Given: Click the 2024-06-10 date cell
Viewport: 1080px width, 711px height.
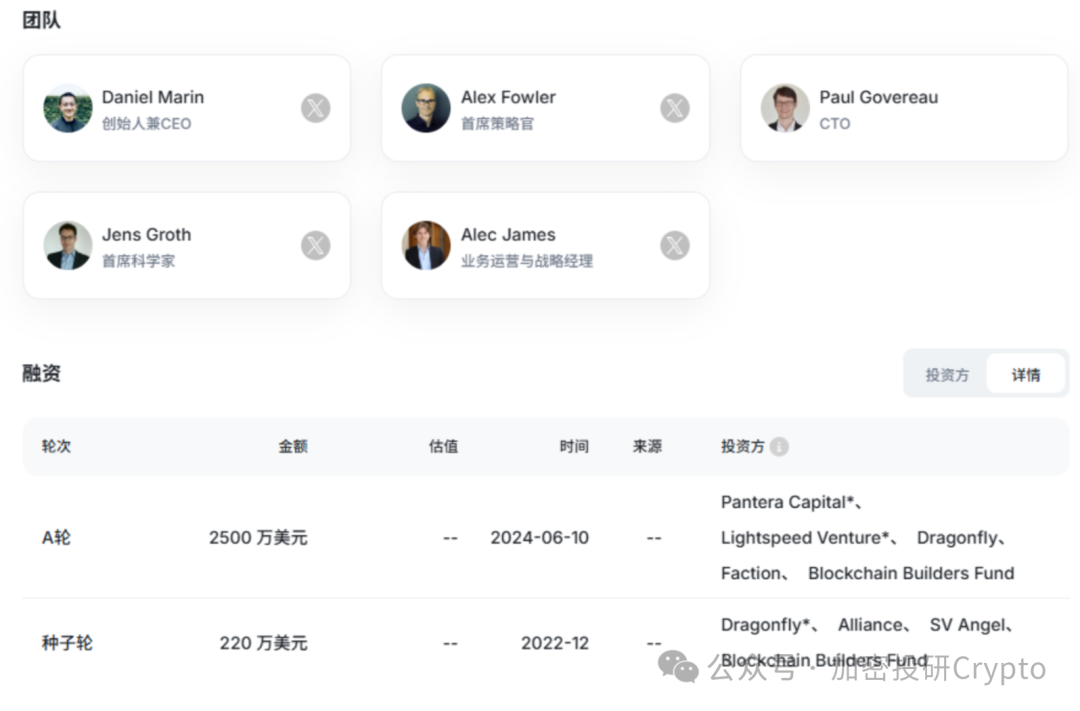Looking at the screenshot, I should [x=540, y=537].
